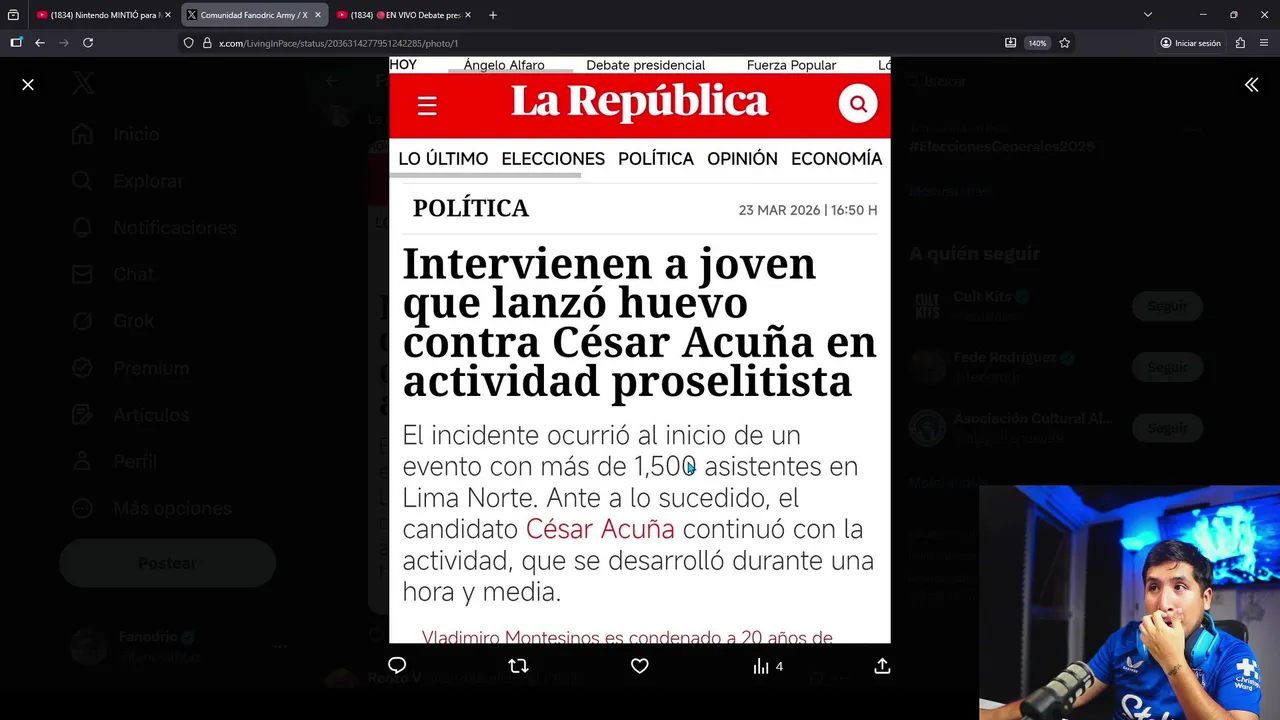Open the reader or install page icon

(1010, 43)
